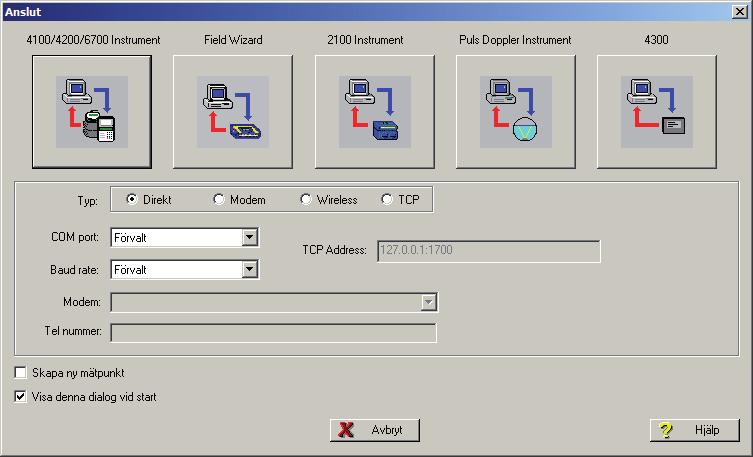
Task: Click the 'Puls Doppler Instrument' label text
Action: tap(515, 40)
